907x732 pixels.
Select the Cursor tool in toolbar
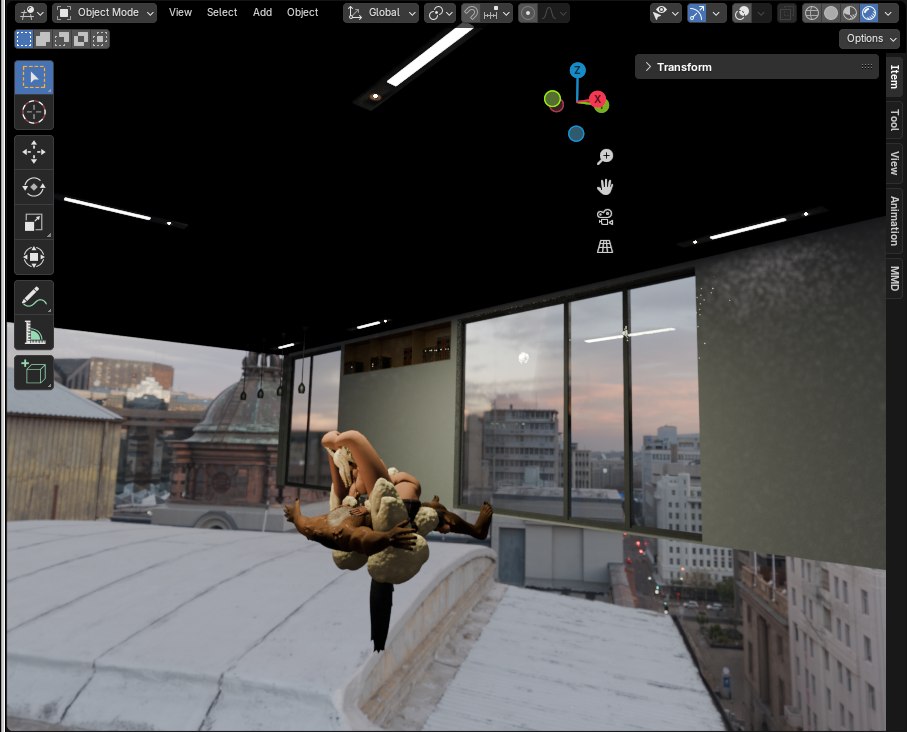tap(34, 112)
